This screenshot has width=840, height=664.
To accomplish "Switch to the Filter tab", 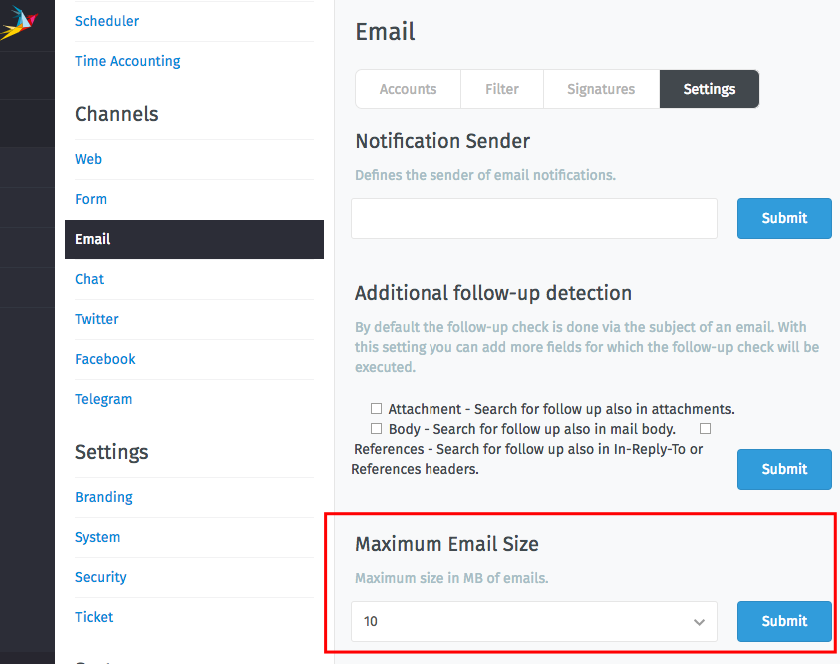I will coord(501,89).
